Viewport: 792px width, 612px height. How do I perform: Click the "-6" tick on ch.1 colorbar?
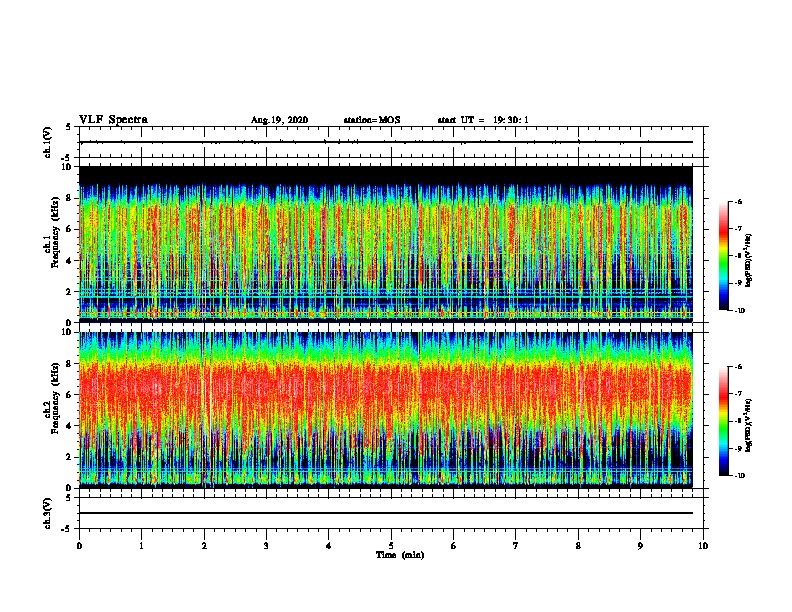pos(738,202)
